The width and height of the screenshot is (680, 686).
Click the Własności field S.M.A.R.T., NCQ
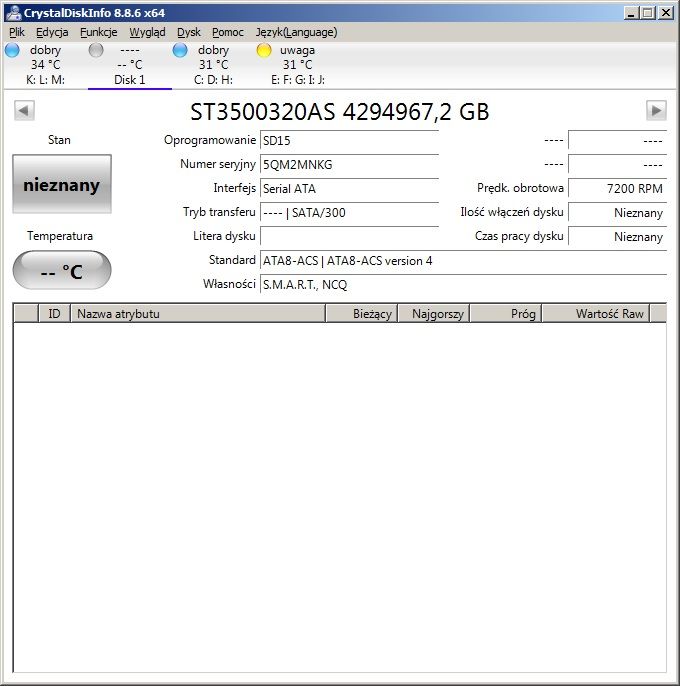pos(463,285)
